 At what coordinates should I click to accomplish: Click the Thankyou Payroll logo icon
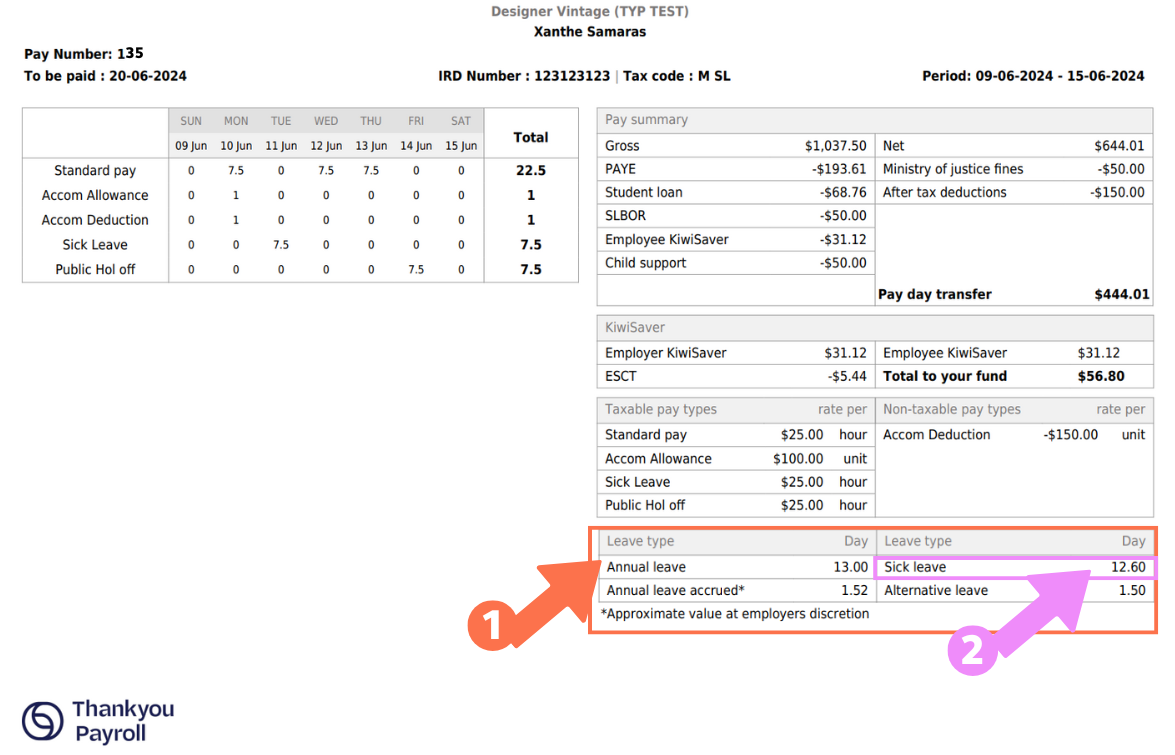(43, 719)
